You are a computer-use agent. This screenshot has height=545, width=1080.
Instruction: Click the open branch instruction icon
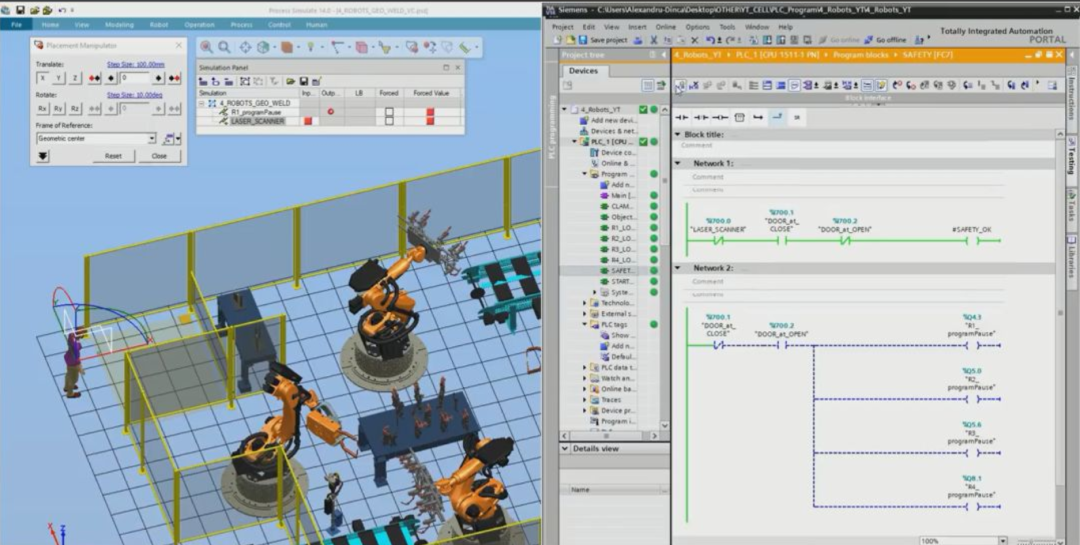[x=759, y=117]
